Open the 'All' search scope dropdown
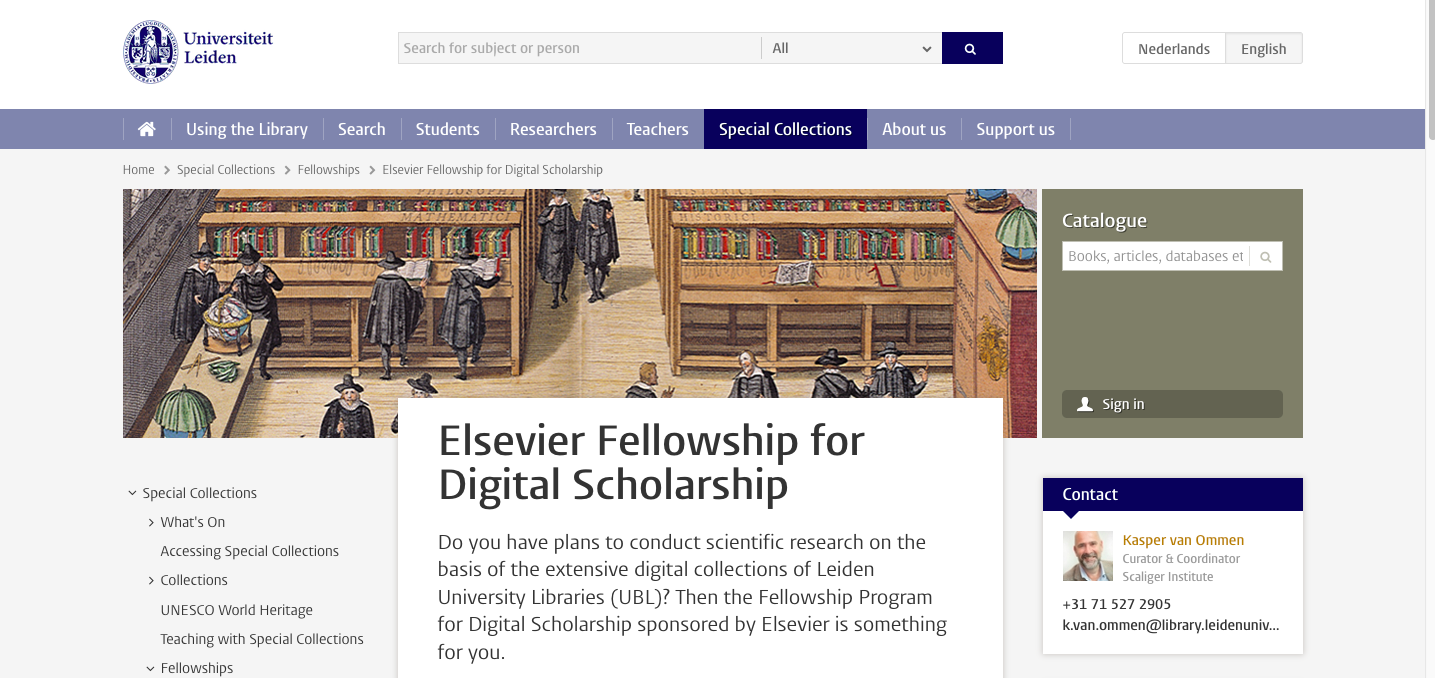This screenshot has width=1435, height=678. pos(851,48)
